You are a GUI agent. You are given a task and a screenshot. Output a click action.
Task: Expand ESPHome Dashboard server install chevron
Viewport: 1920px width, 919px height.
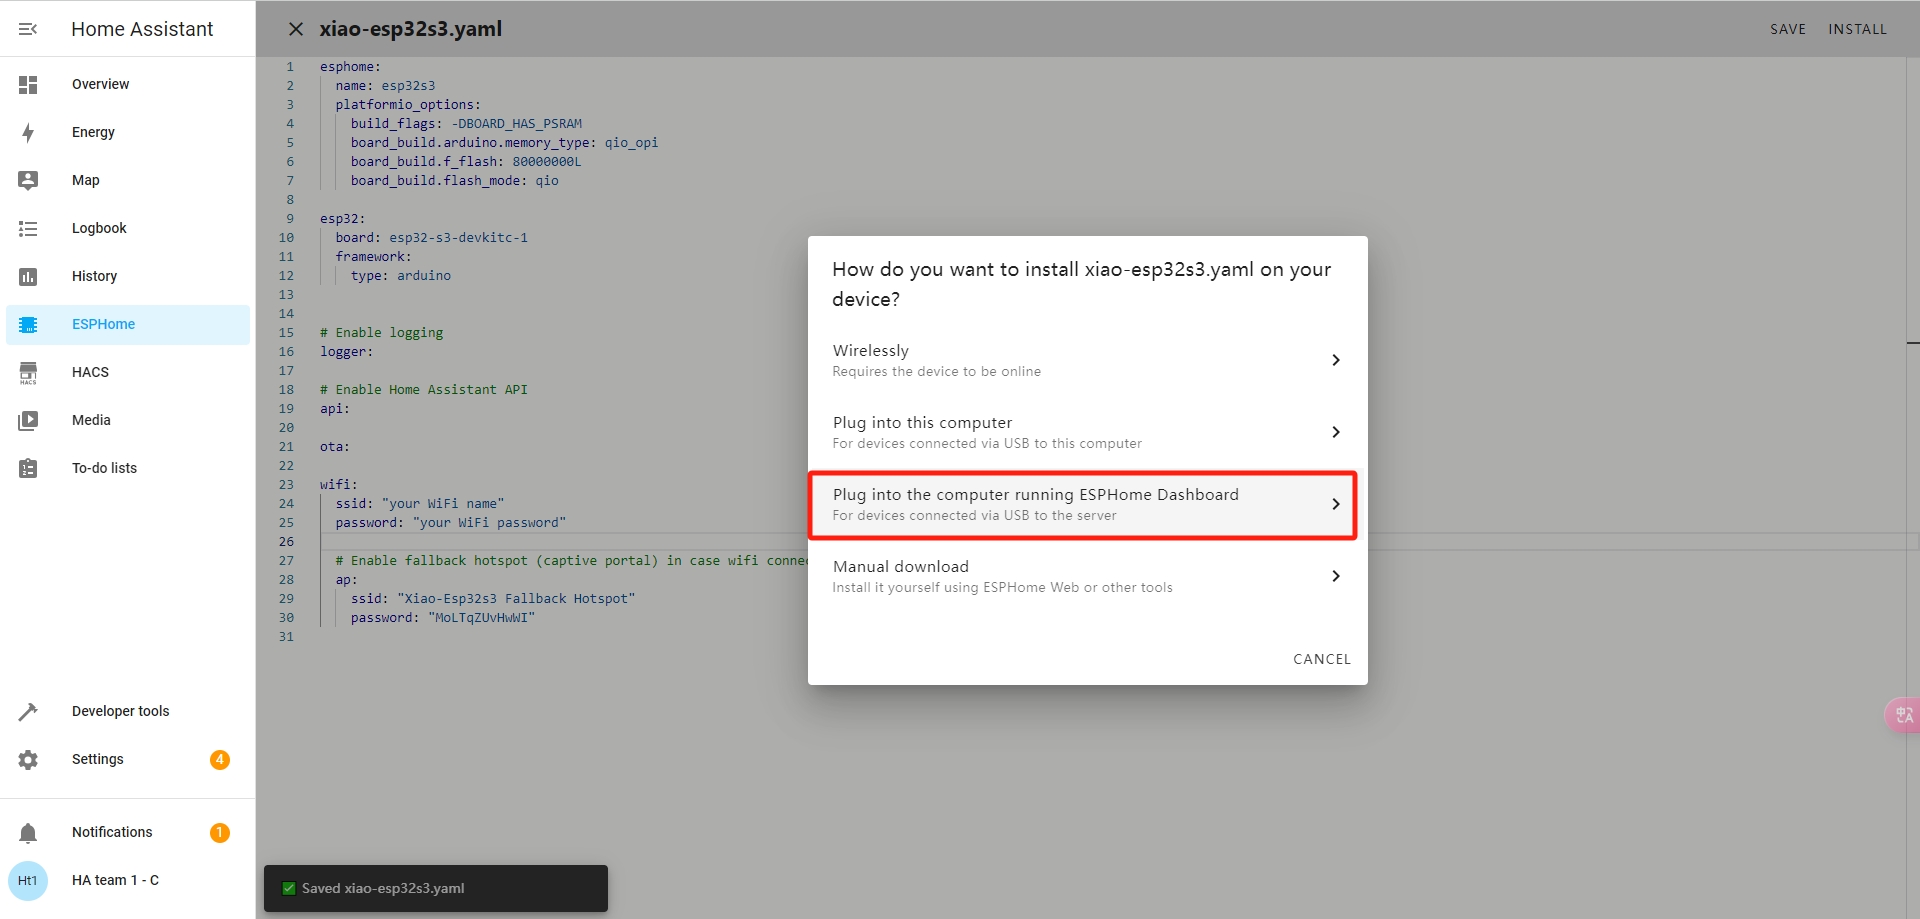click(x=1336, y=504)
